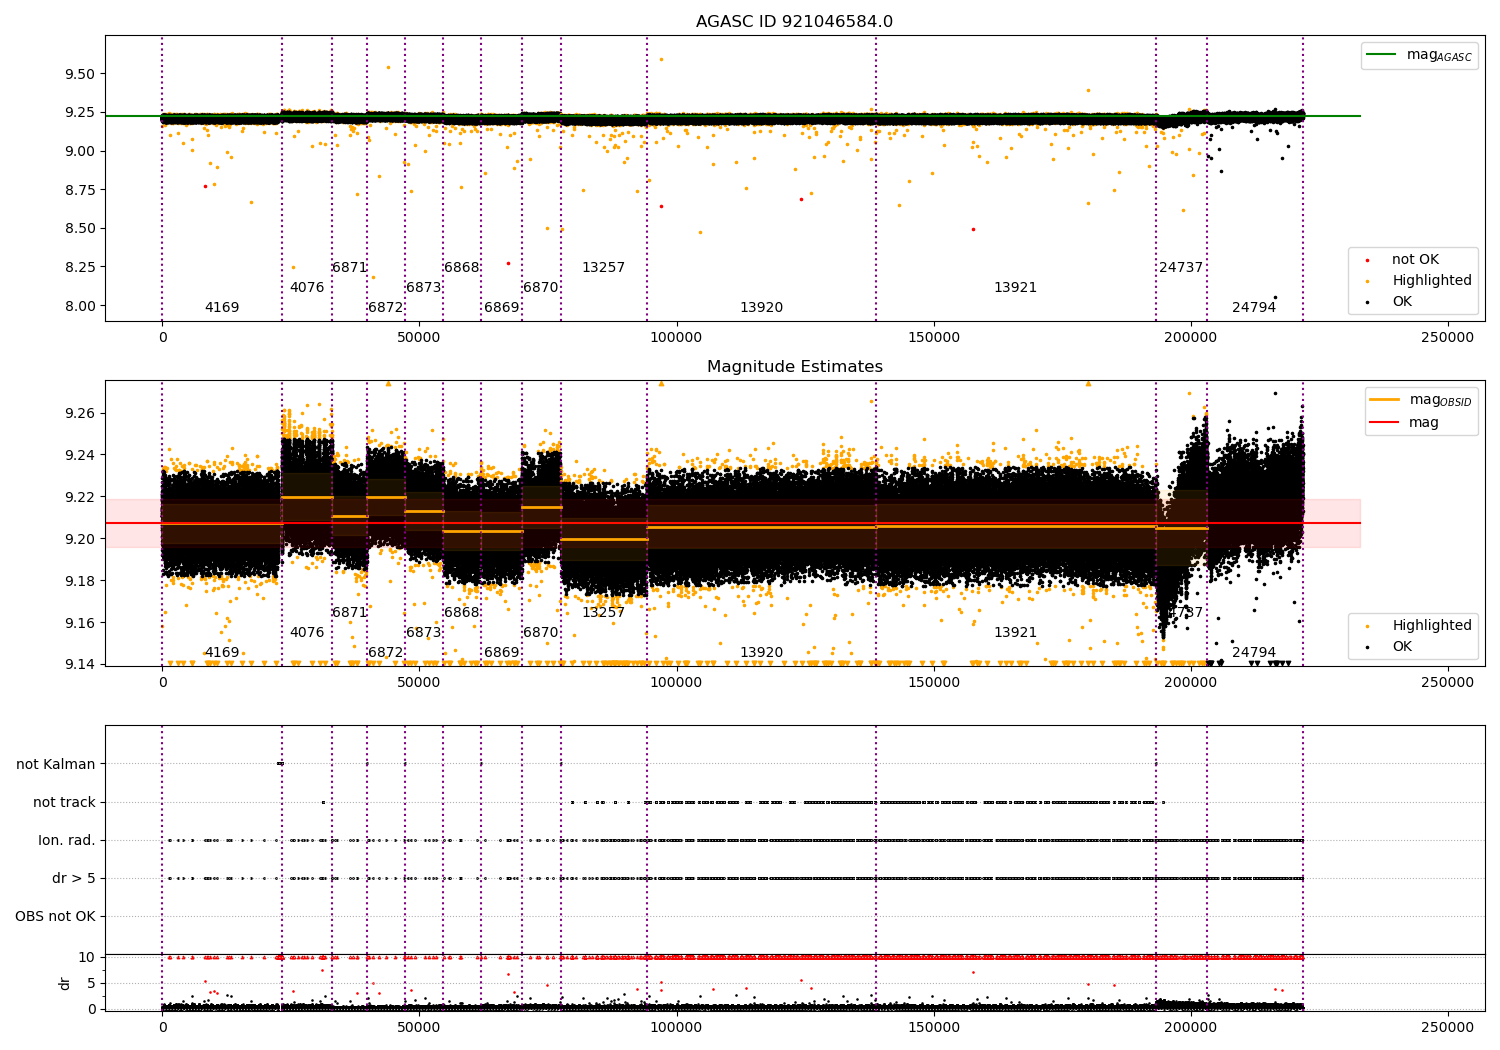1500x1050 pixels.
Task: Click the rotated 'dr' y-axis label
Action: (65, 983)
